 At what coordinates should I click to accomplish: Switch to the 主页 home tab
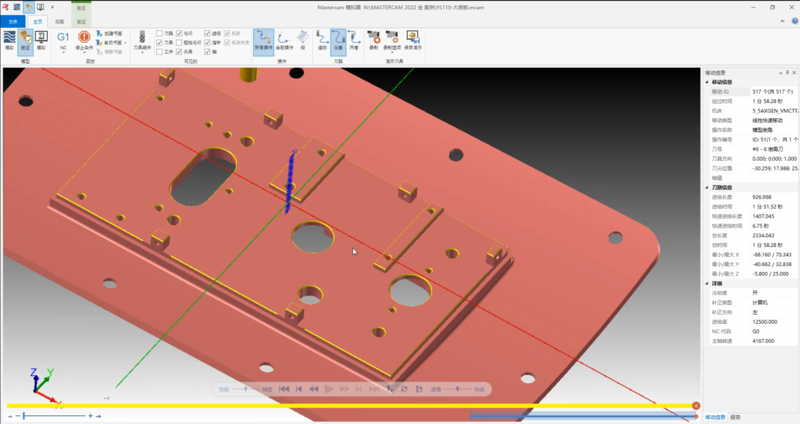[37, 21]
